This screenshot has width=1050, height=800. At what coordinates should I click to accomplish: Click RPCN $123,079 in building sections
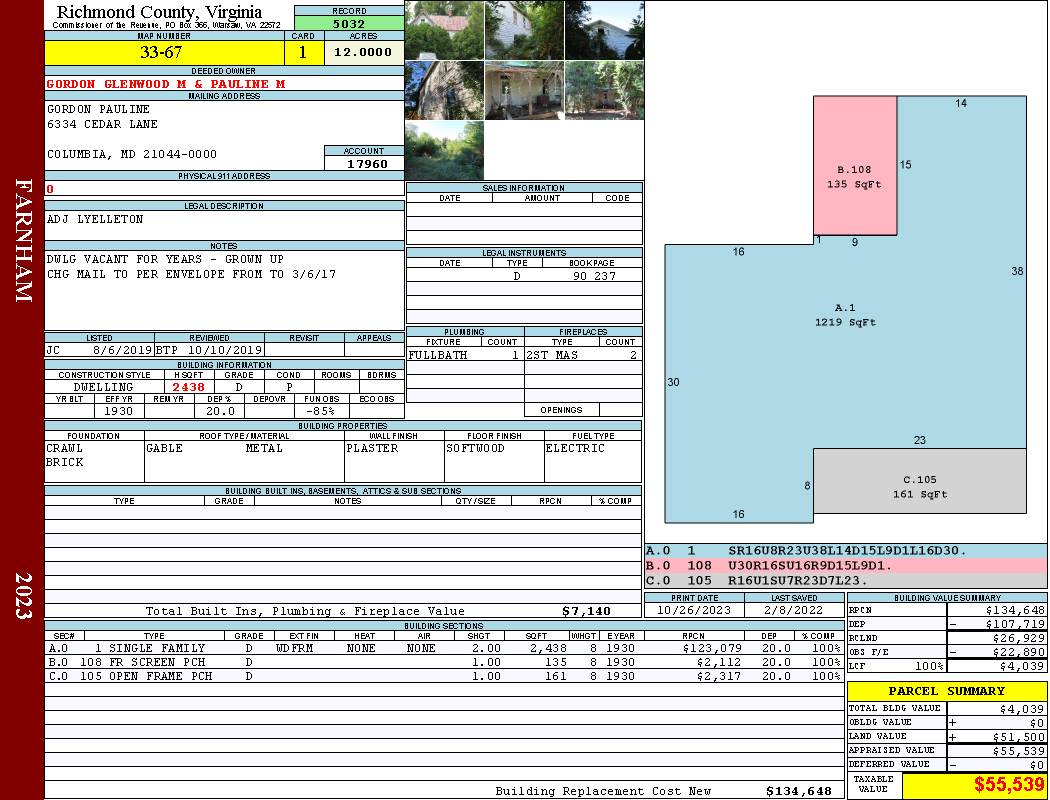tap(712, 648)
